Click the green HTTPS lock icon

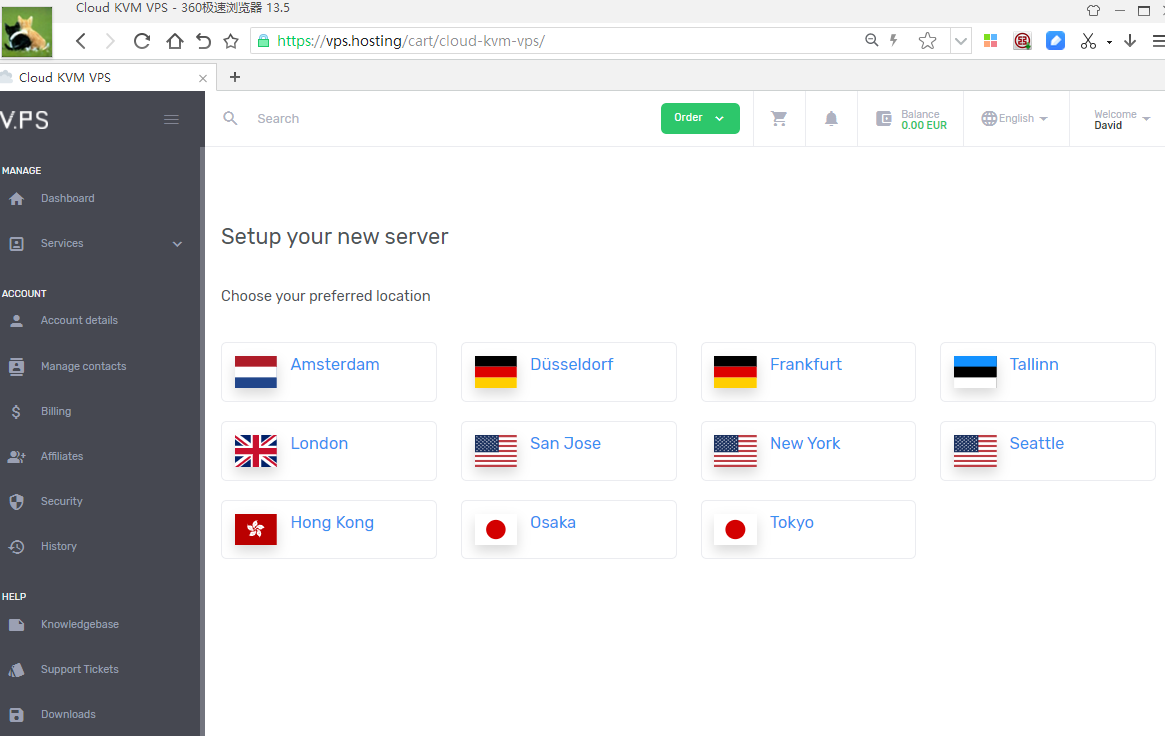coord(263,41)
